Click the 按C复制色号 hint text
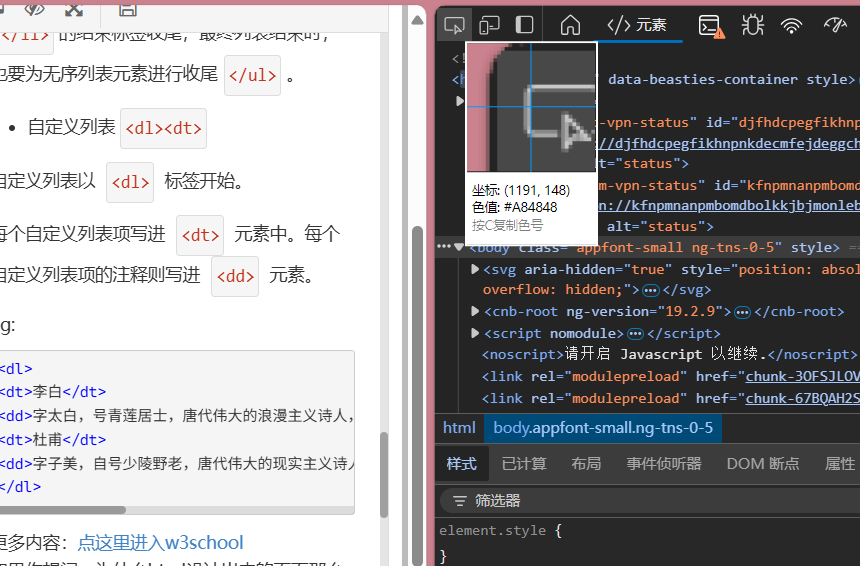This screenshot has height=566, width=860. pos(507,225)
